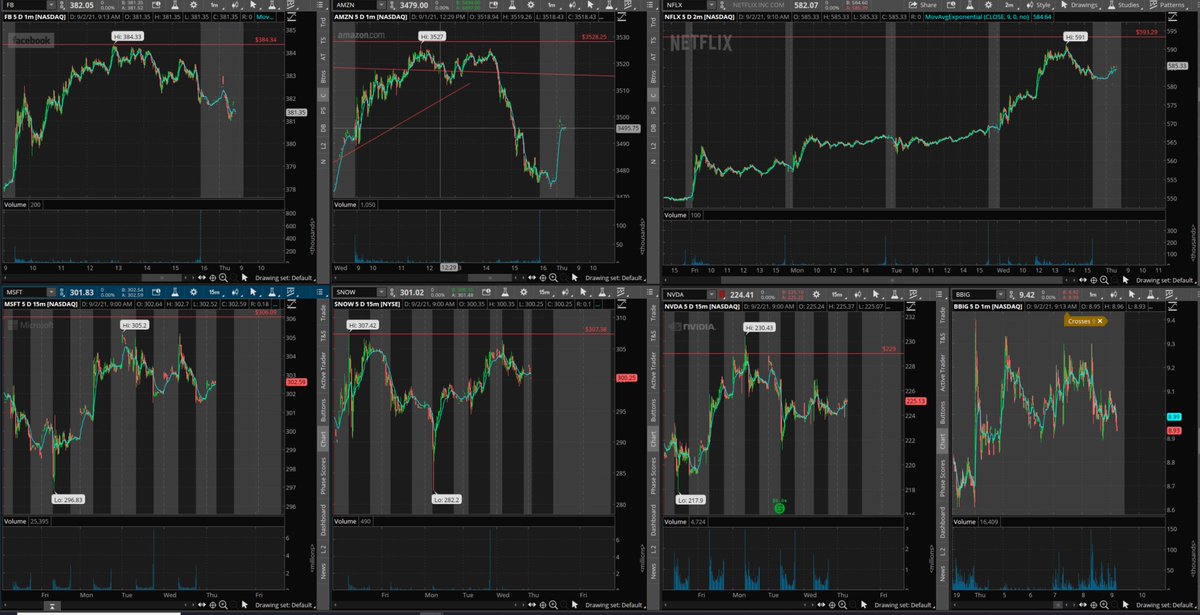Open the Share menu in NFLX chart
This screenshot has height=615, width=1200.
(x=923, y=5)
